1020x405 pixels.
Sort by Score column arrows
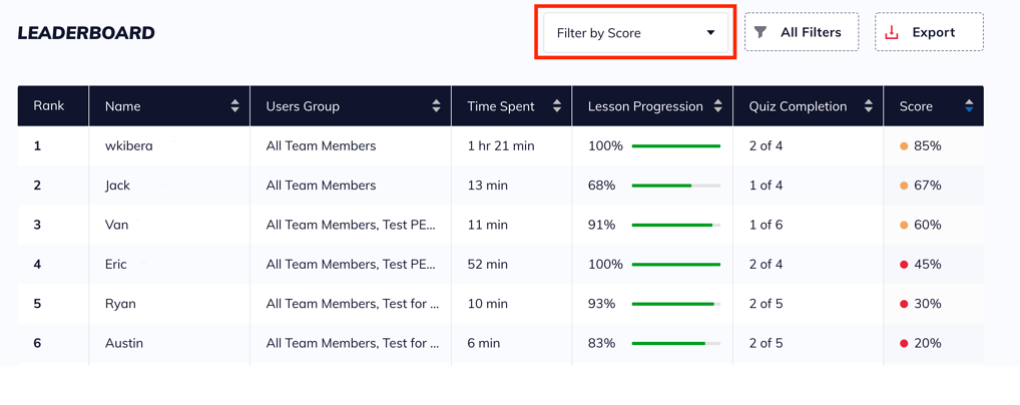[969, 106]
